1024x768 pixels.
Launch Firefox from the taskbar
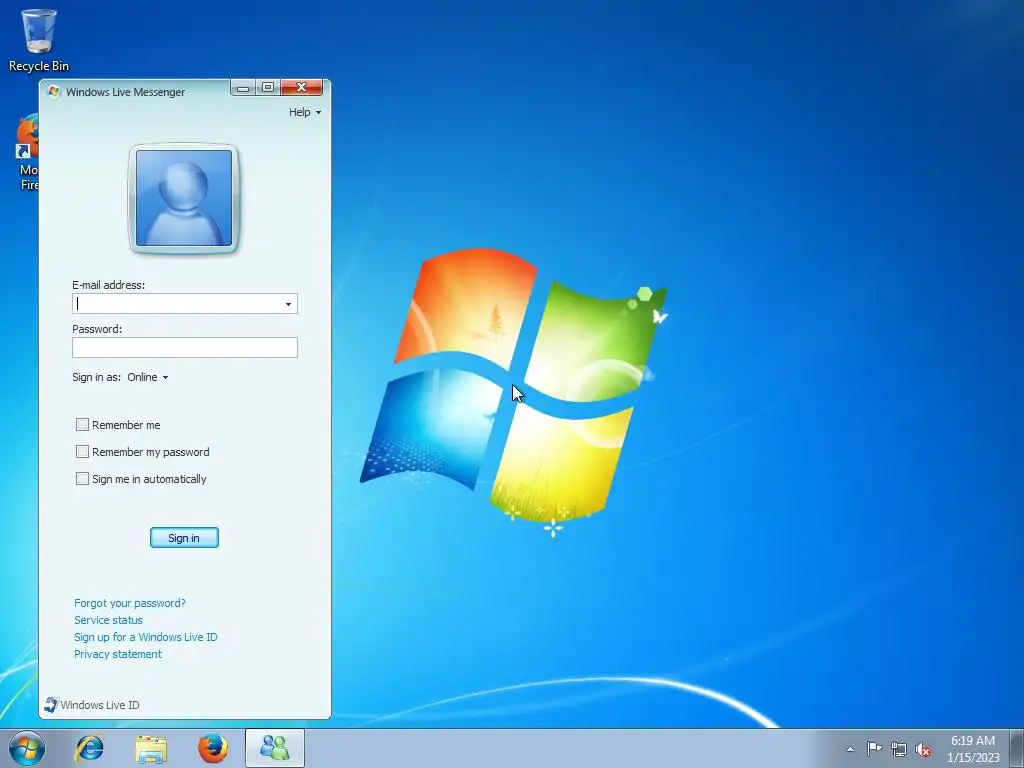click(x=213, y=748)
